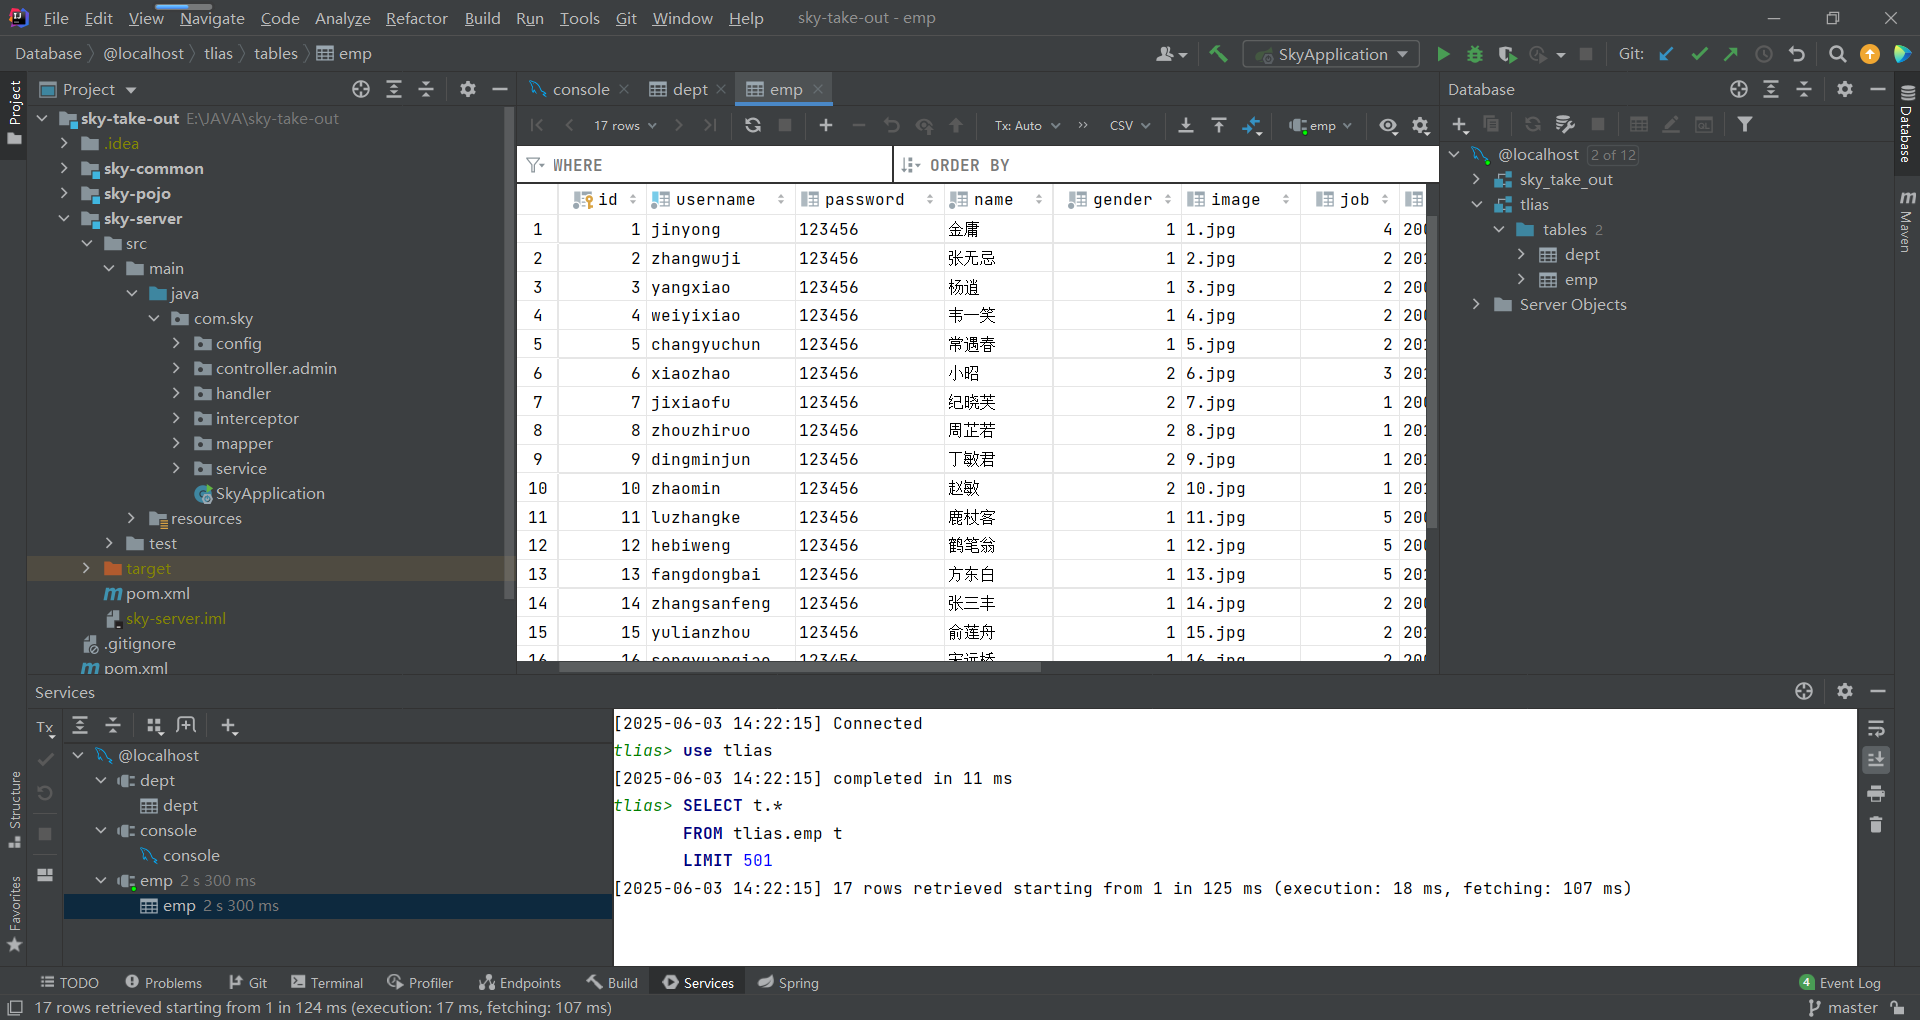The image size is (1921, 1020).
Task: Toggle tool window bars in status bar corner
Action: pos(14,1008)
